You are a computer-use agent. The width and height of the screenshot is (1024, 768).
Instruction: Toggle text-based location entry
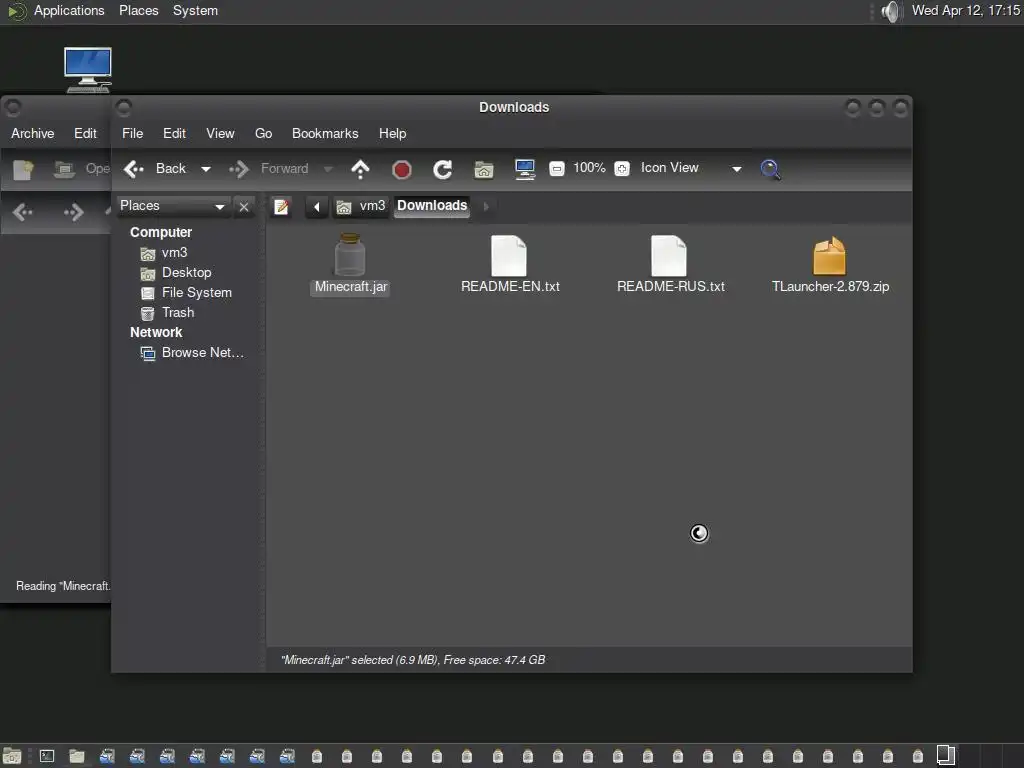click(281, 207)
